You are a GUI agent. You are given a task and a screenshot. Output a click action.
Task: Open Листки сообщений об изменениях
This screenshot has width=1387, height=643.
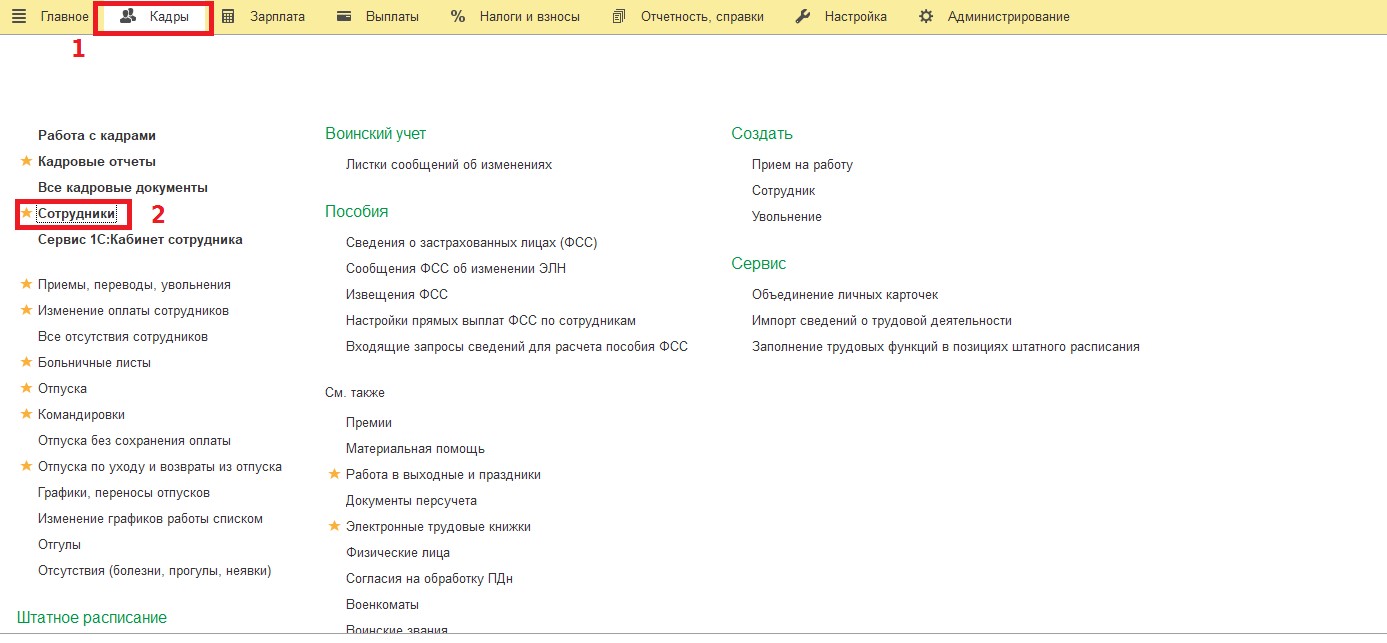[449, 164]
